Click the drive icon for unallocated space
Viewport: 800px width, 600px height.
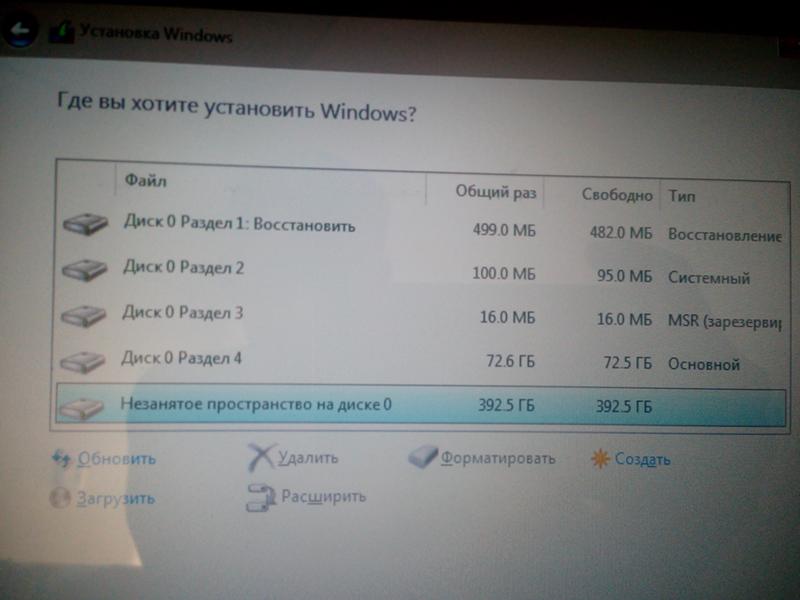pos(81,407)
